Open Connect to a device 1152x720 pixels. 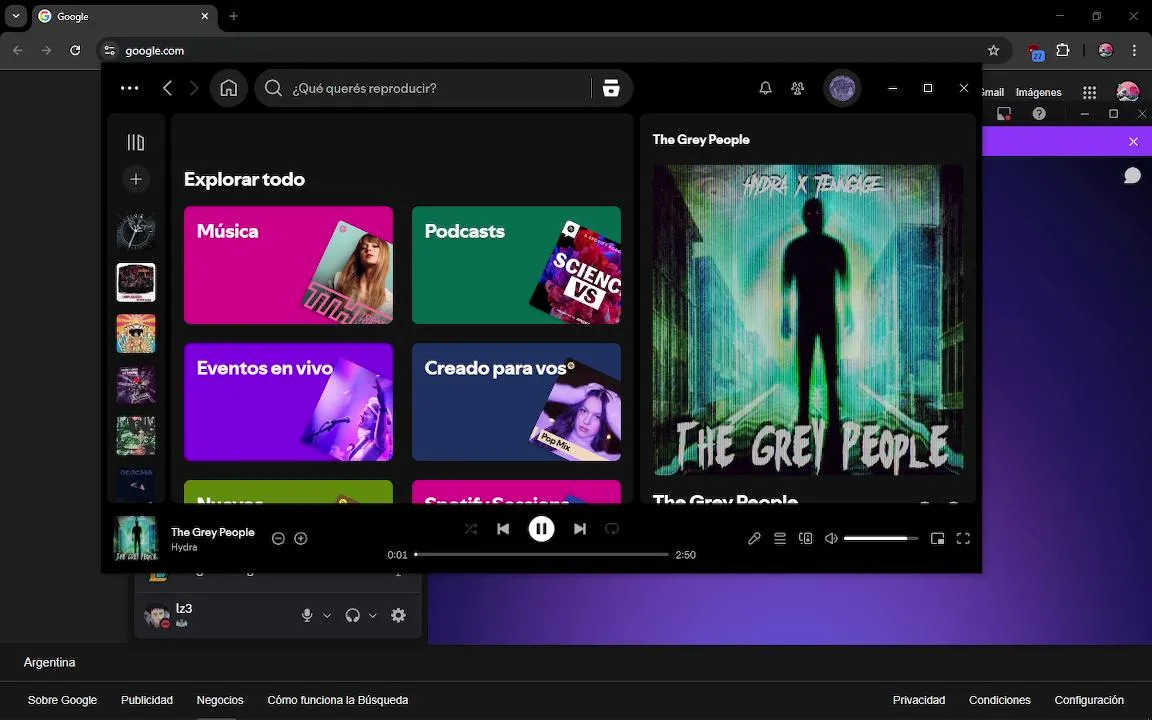point(806,539)
